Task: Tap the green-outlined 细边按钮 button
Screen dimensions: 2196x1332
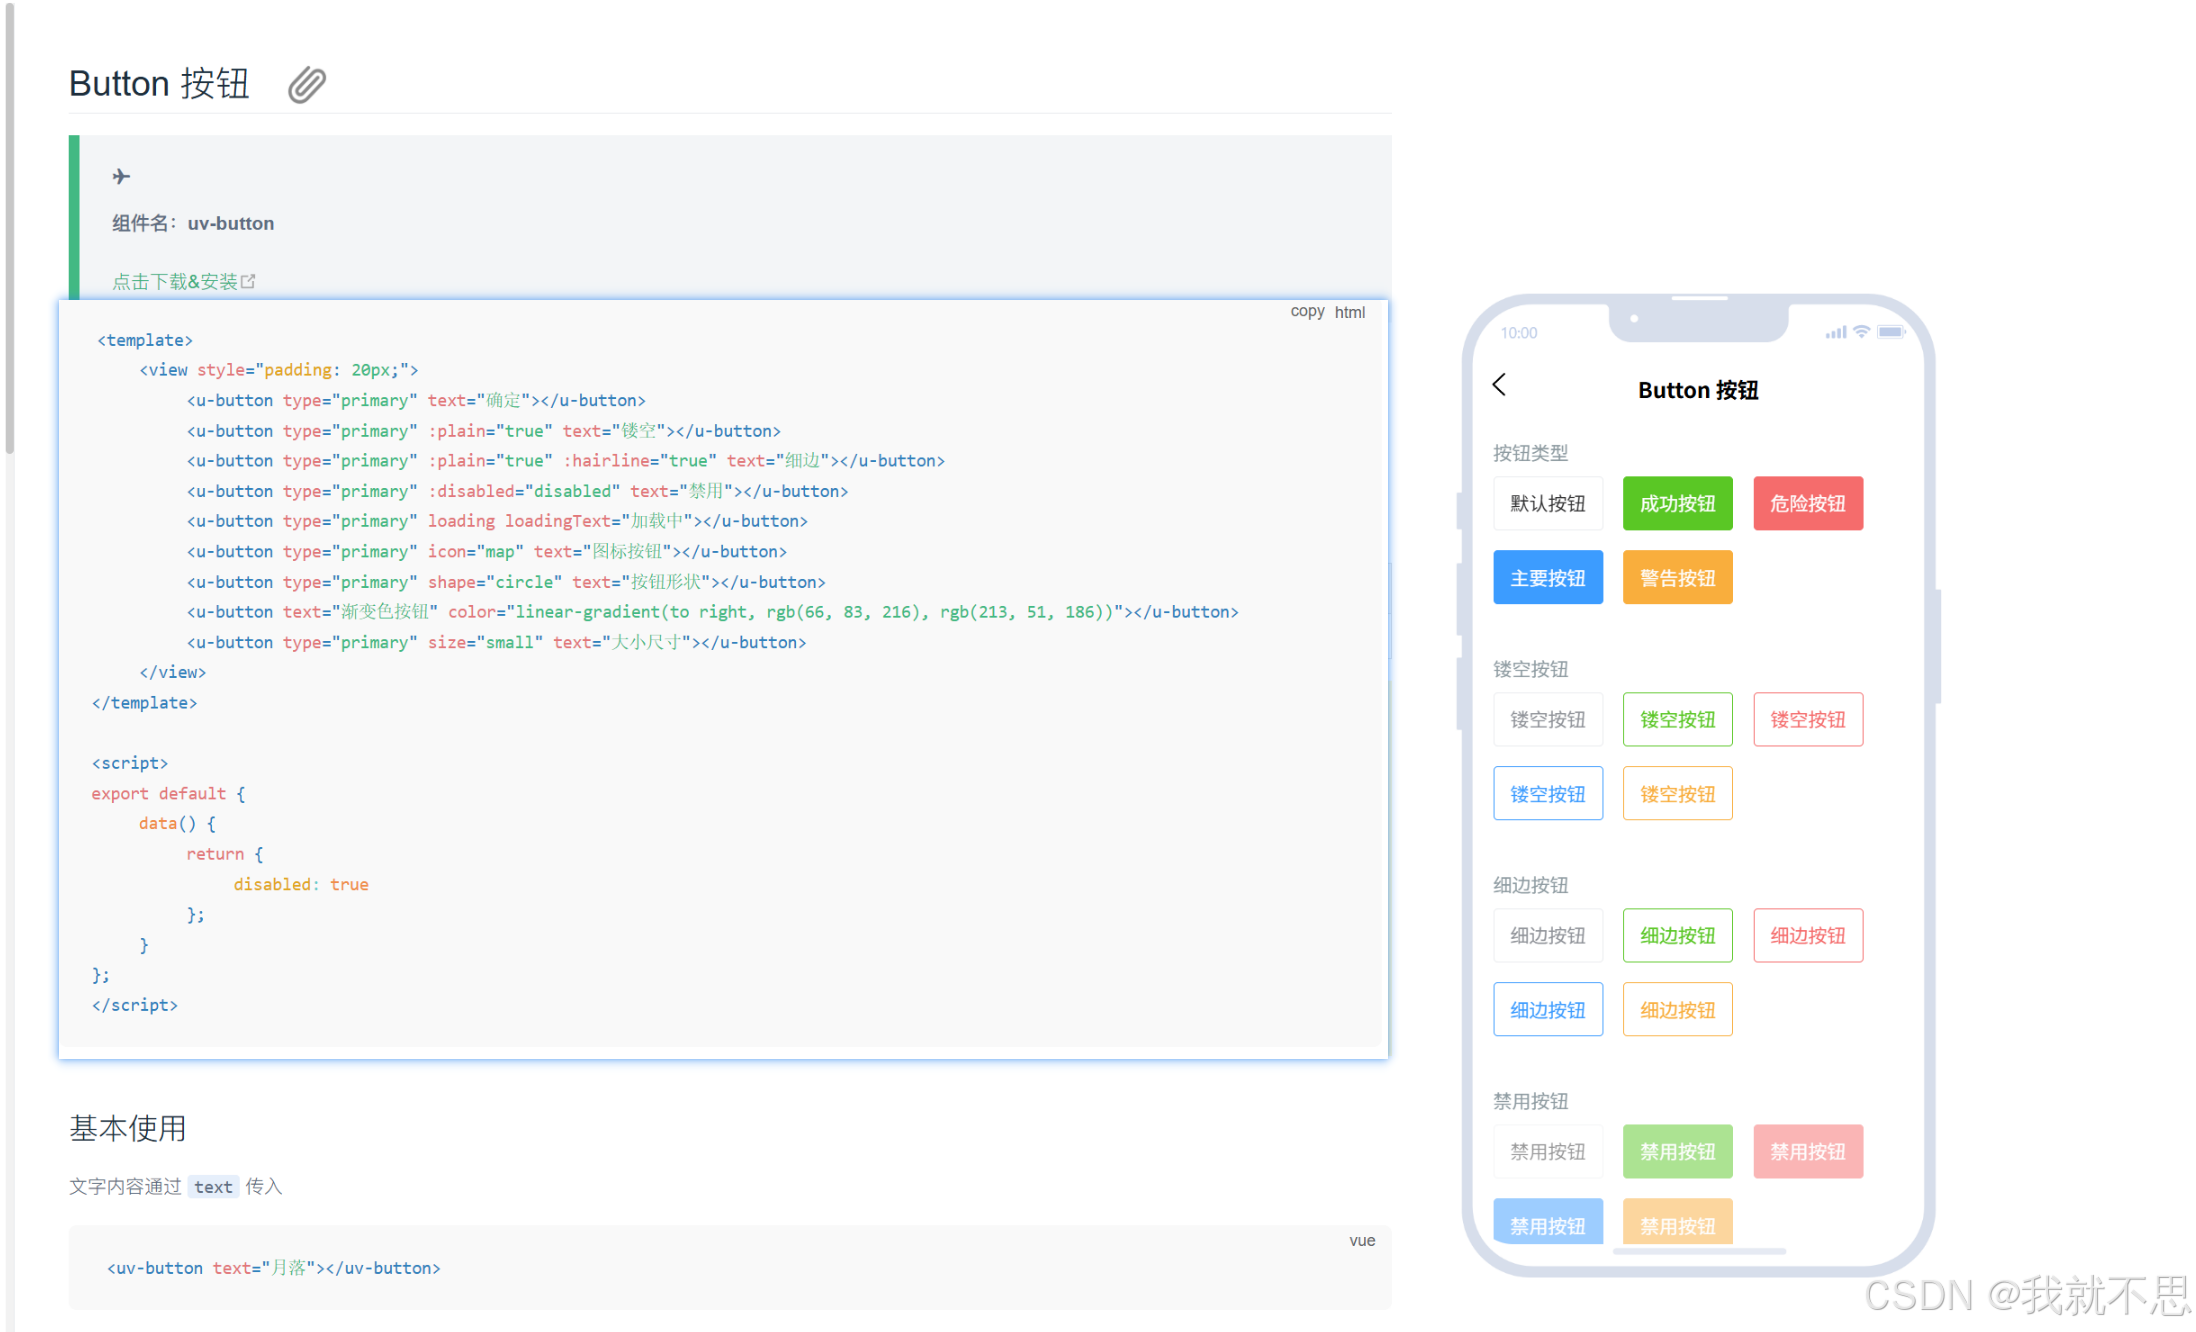Action: point(1677,936)
